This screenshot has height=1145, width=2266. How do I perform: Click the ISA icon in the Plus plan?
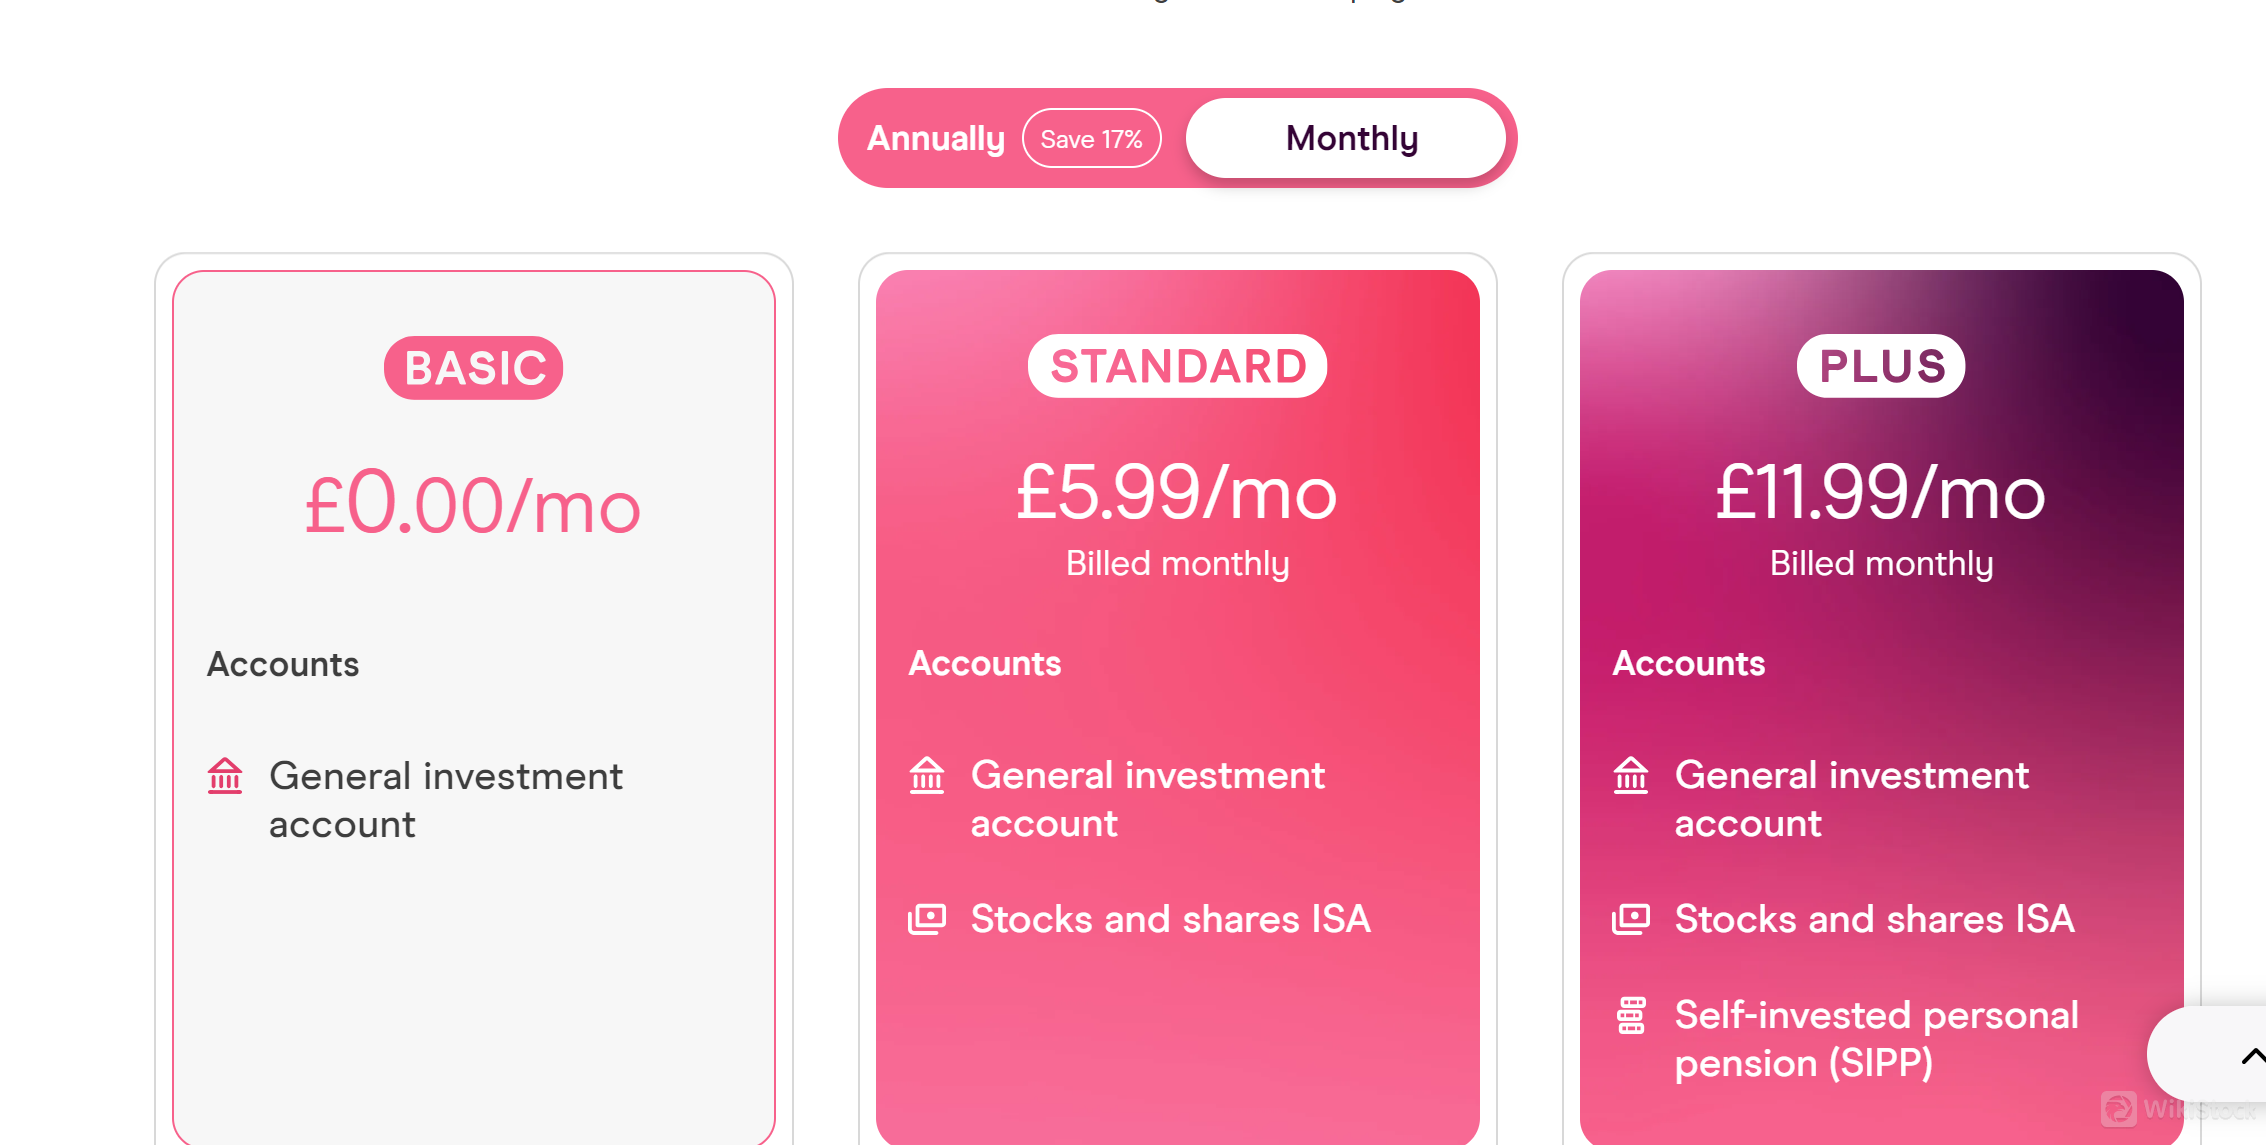[x=1631, y=919]
